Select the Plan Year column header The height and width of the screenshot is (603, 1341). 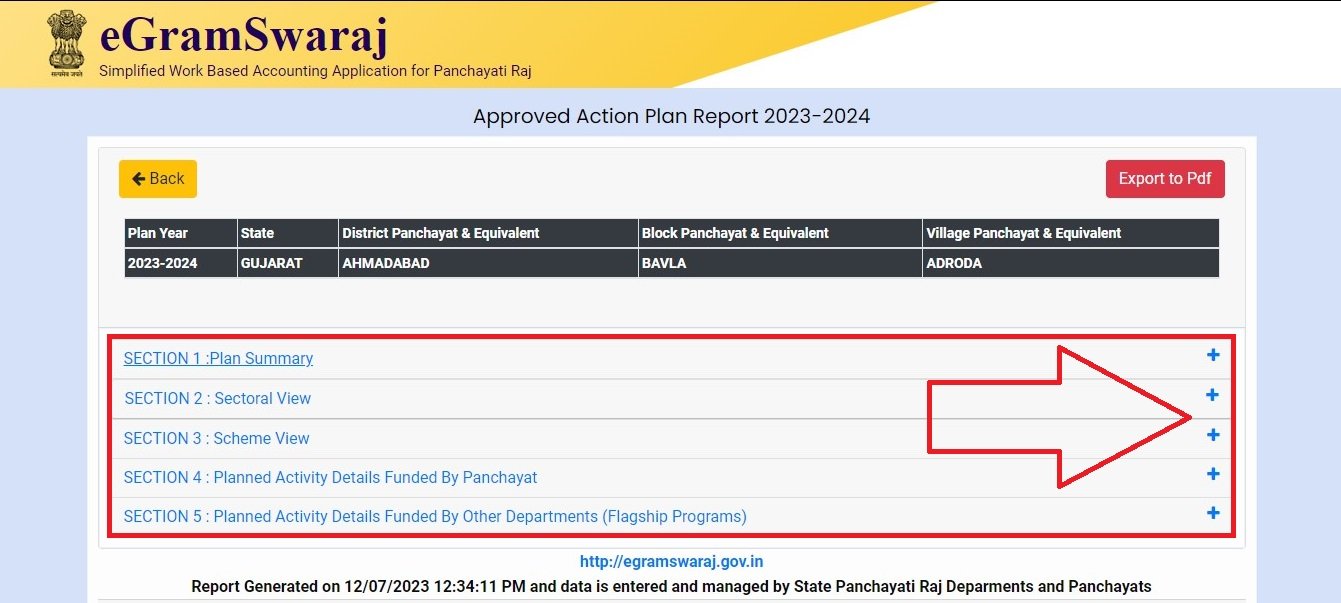181,233
